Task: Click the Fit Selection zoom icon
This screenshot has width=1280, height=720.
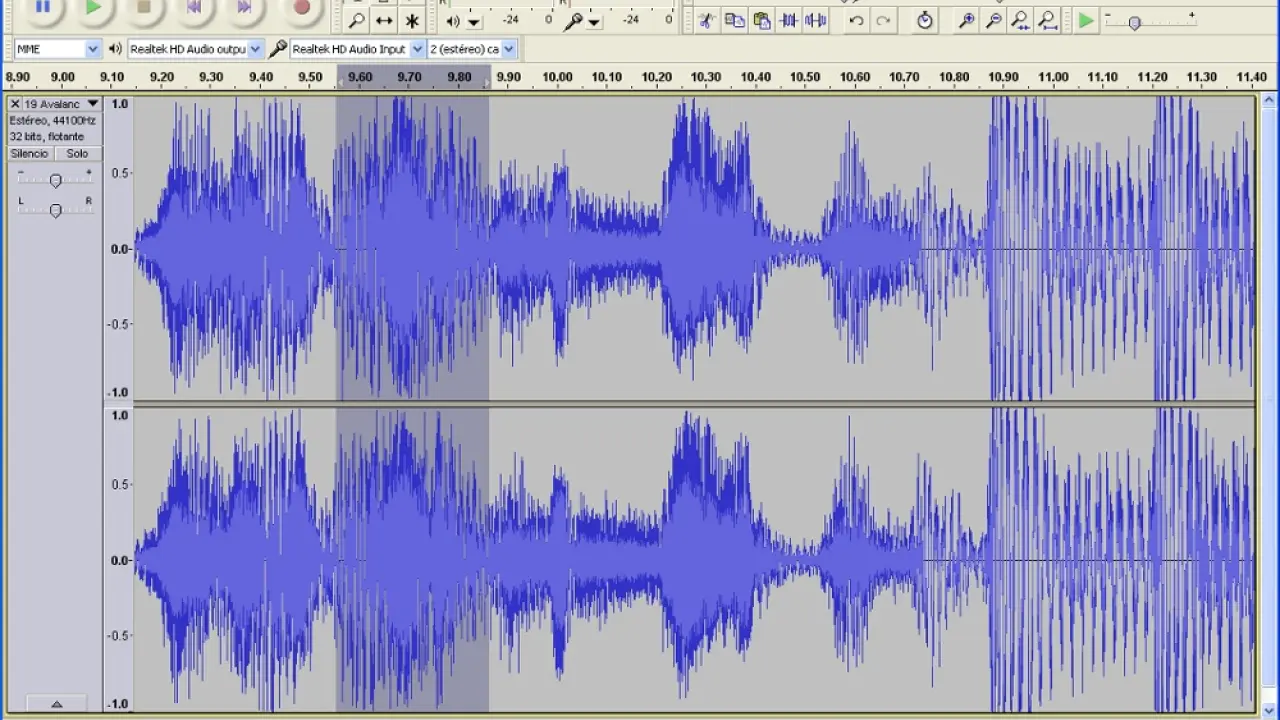Action: pyautogui.click(x=1020, y=20)
